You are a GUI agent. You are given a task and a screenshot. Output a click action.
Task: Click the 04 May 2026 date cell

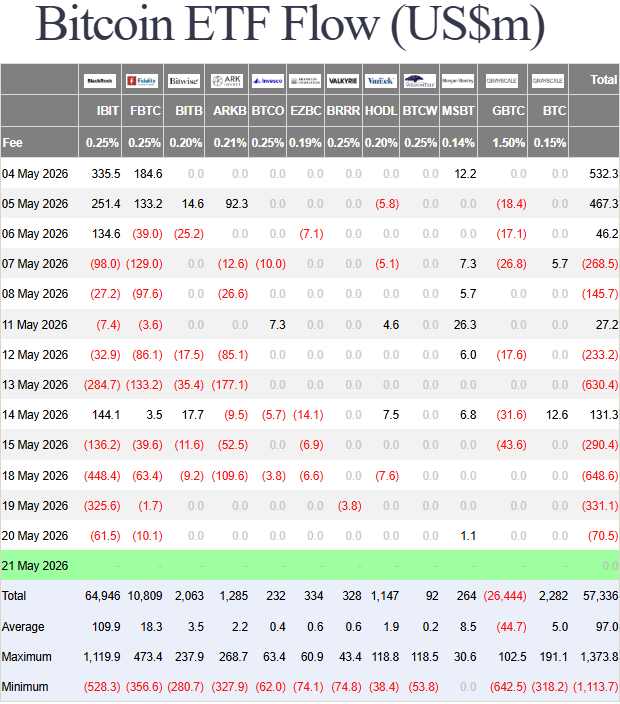tap(35, 174)
